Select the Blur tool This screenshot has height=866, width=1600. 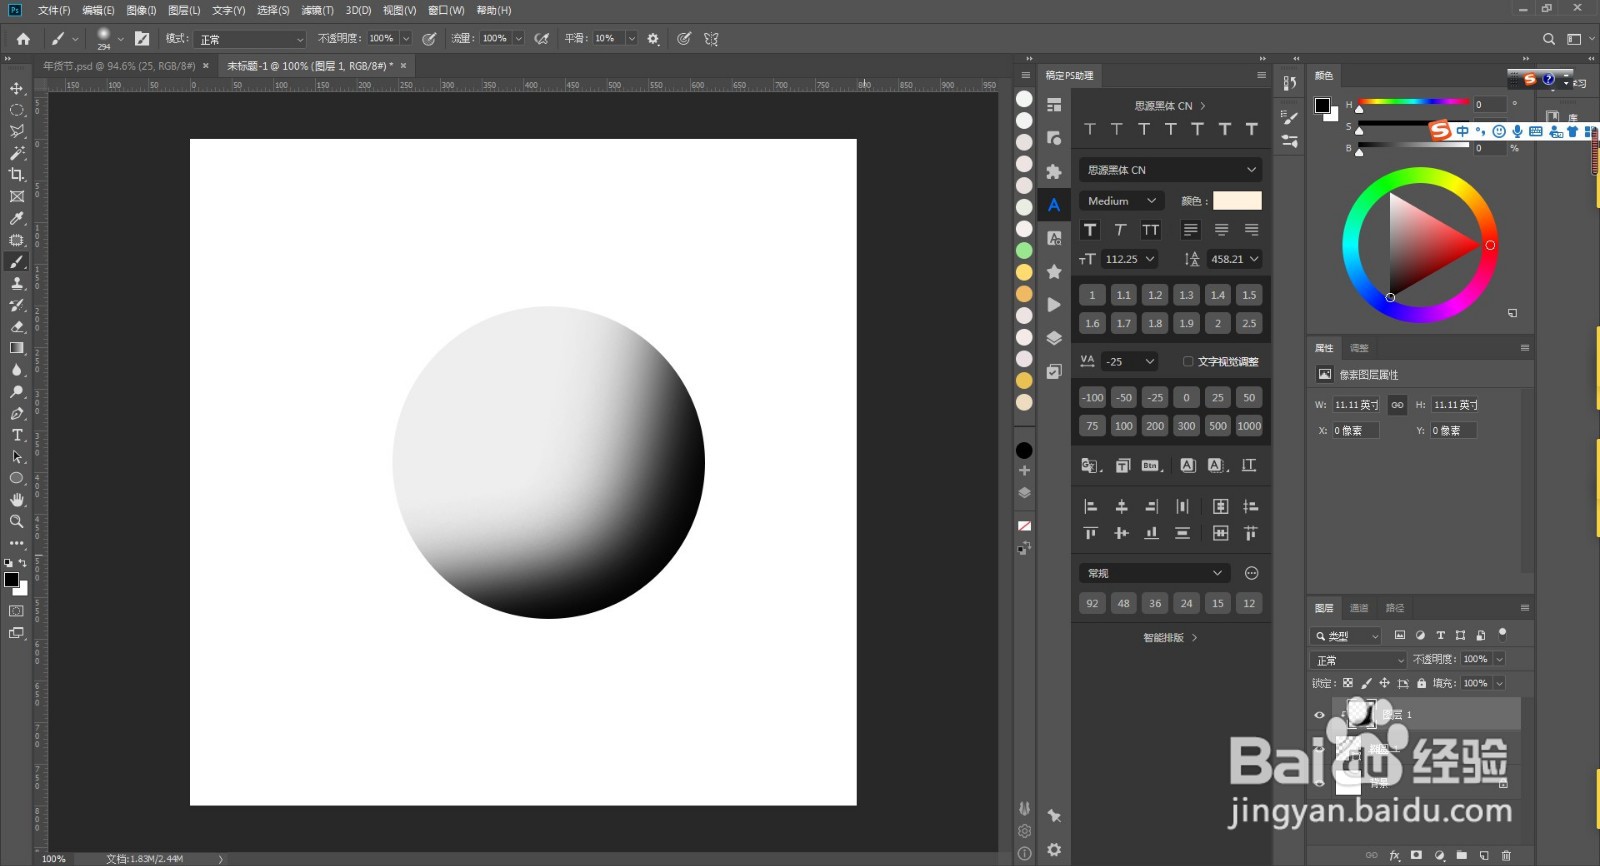17,370
